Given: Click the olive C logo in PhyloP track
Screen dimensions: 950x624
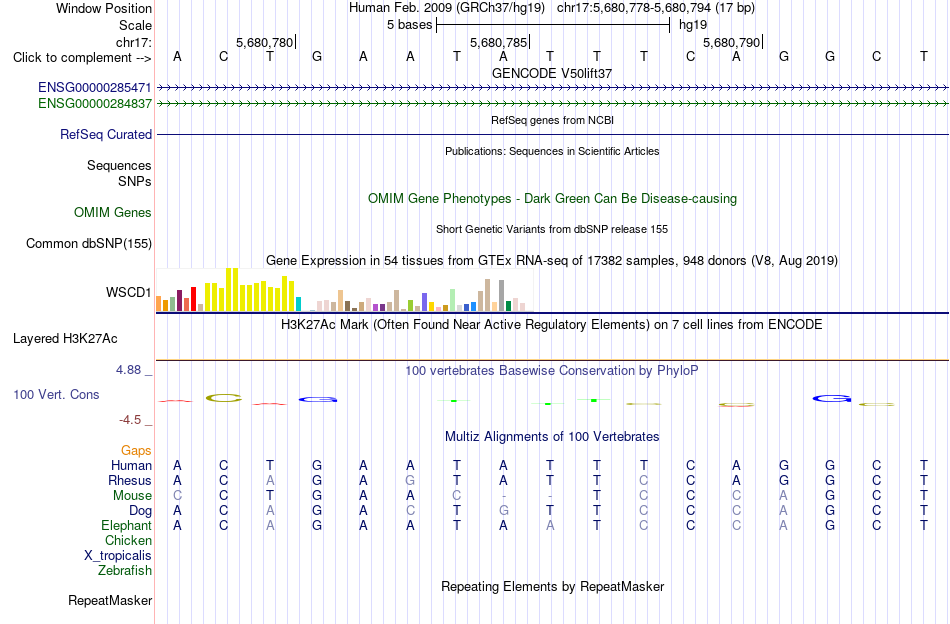Looking at the screenshot, I should click(224, 398).
